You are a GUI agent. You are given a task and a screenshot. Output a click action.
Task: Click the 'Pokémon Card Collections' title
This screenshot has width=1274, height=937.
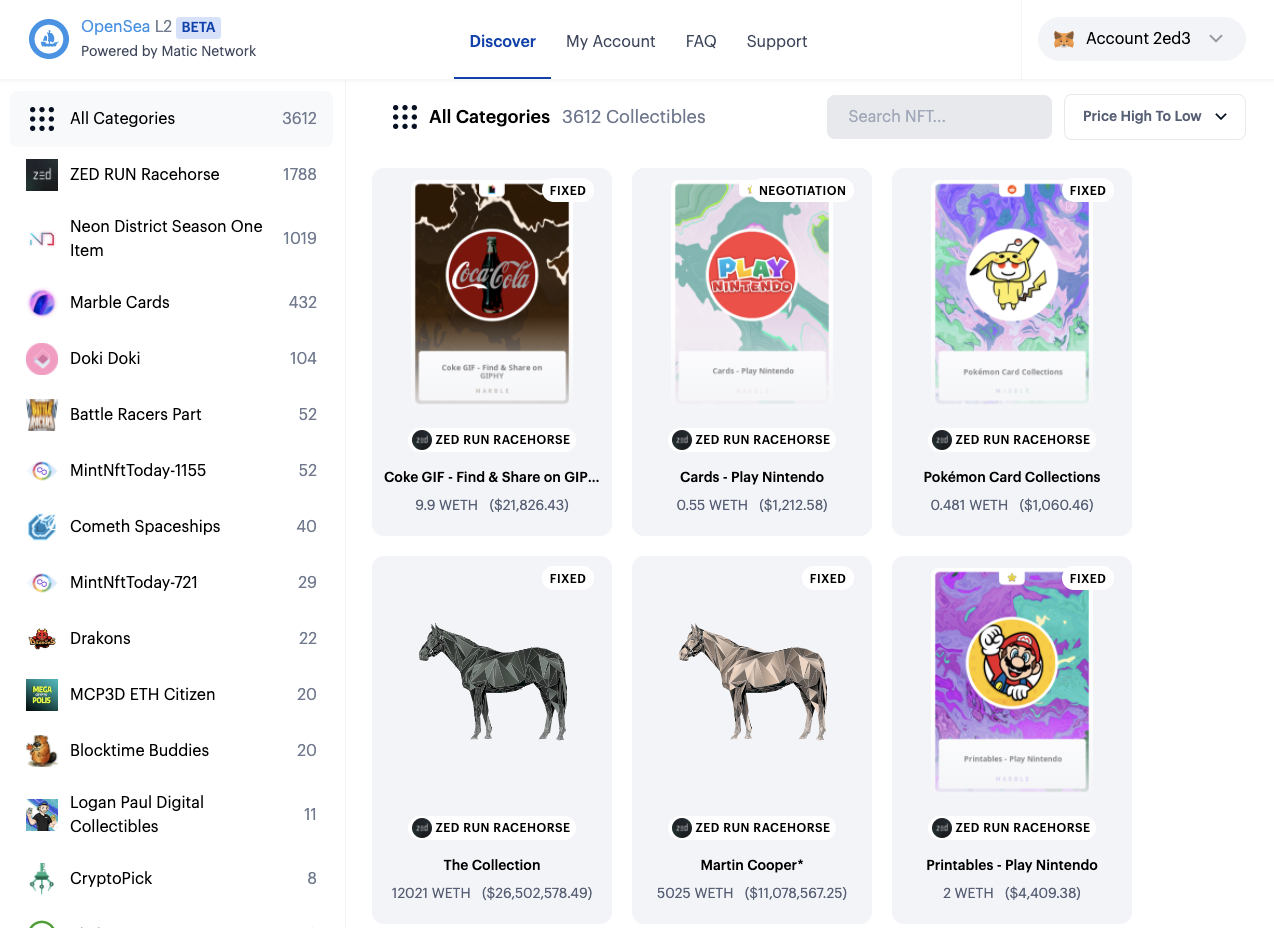coord(1012,477)
